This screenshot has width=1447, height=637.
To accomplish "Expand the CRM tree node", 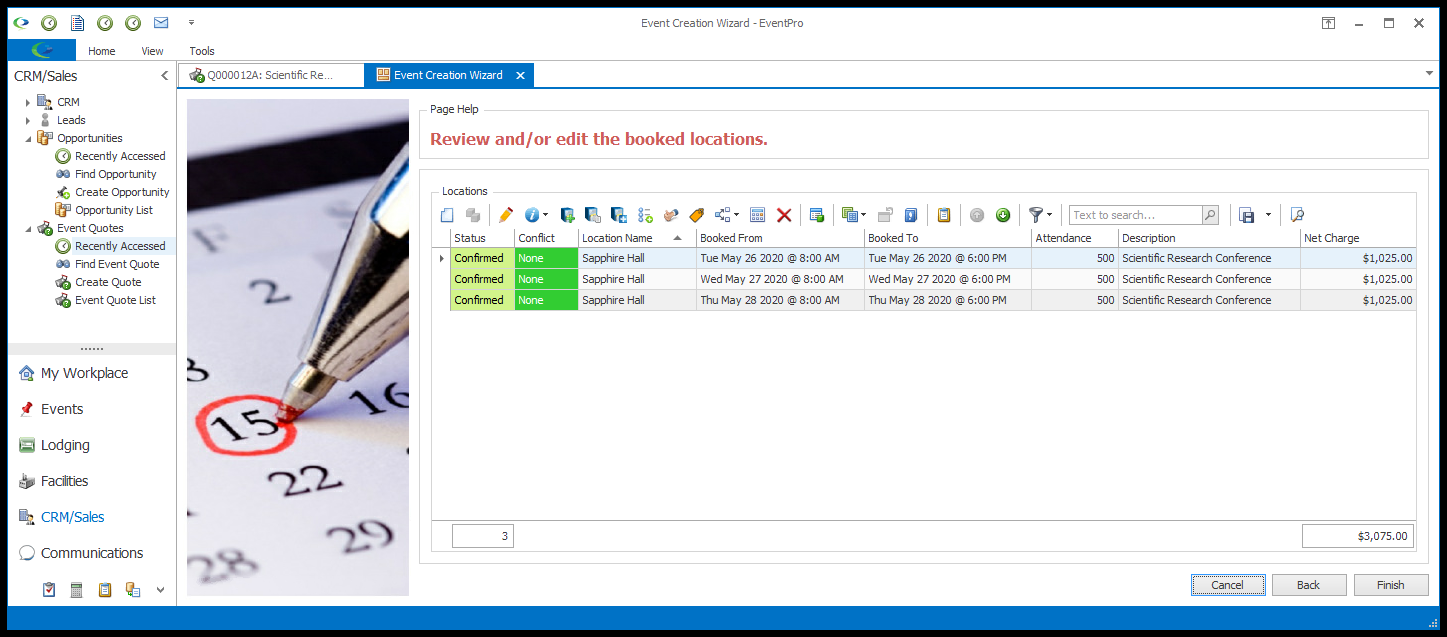I will click(x=28, y=102).
